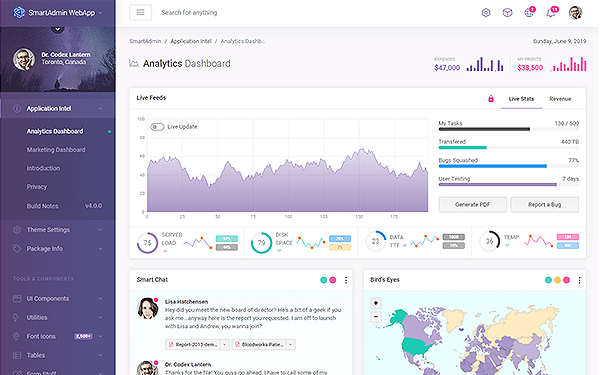This screenshot has width=600, height=375.
Task: Open Privacy in sidebar
Action: click(37, 187)
